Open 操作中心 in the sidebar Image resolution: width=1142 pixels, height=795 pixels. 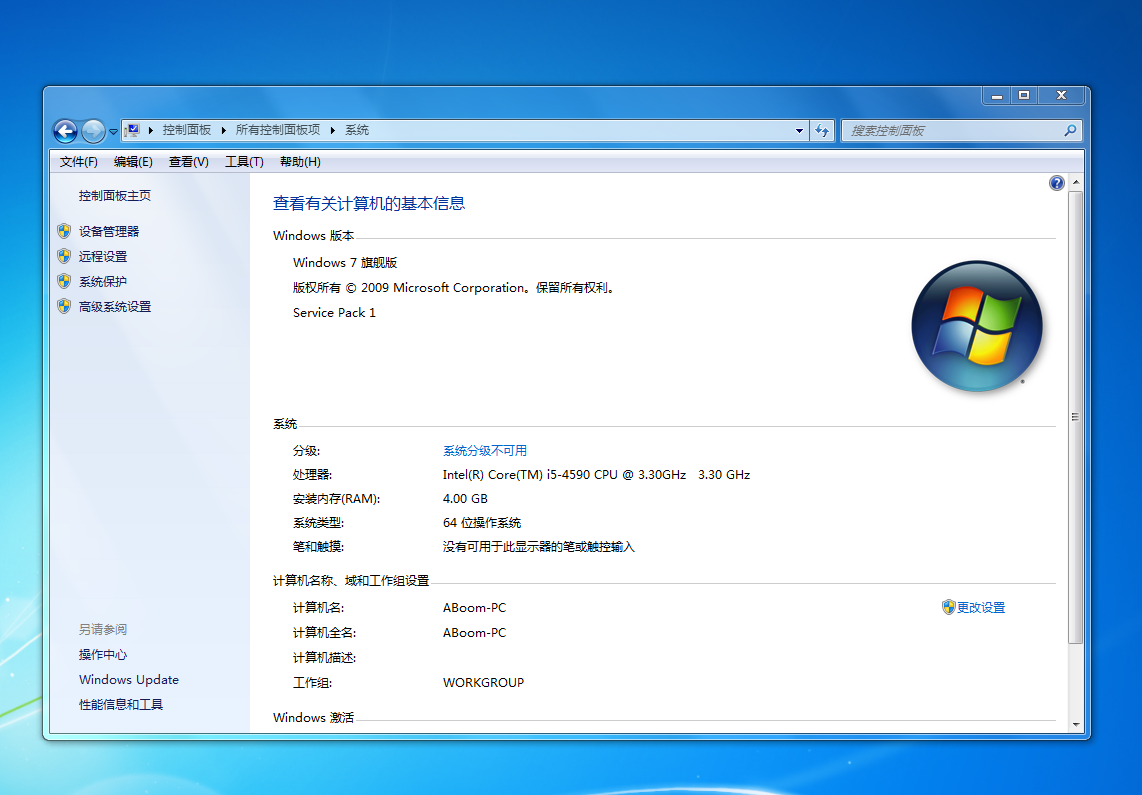click(x=103, y=654)
